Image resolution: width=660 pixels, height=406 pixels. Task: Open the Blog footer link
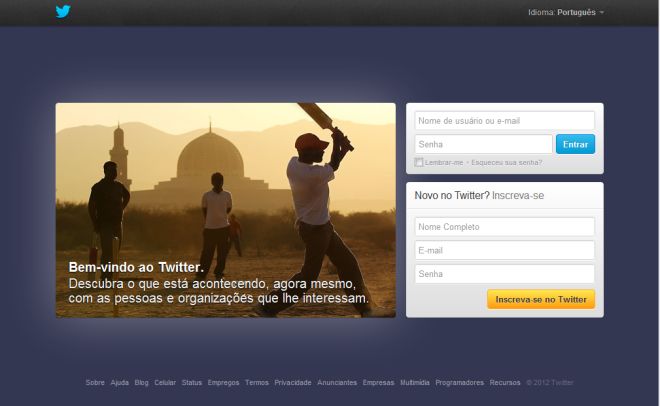(141, 382)
